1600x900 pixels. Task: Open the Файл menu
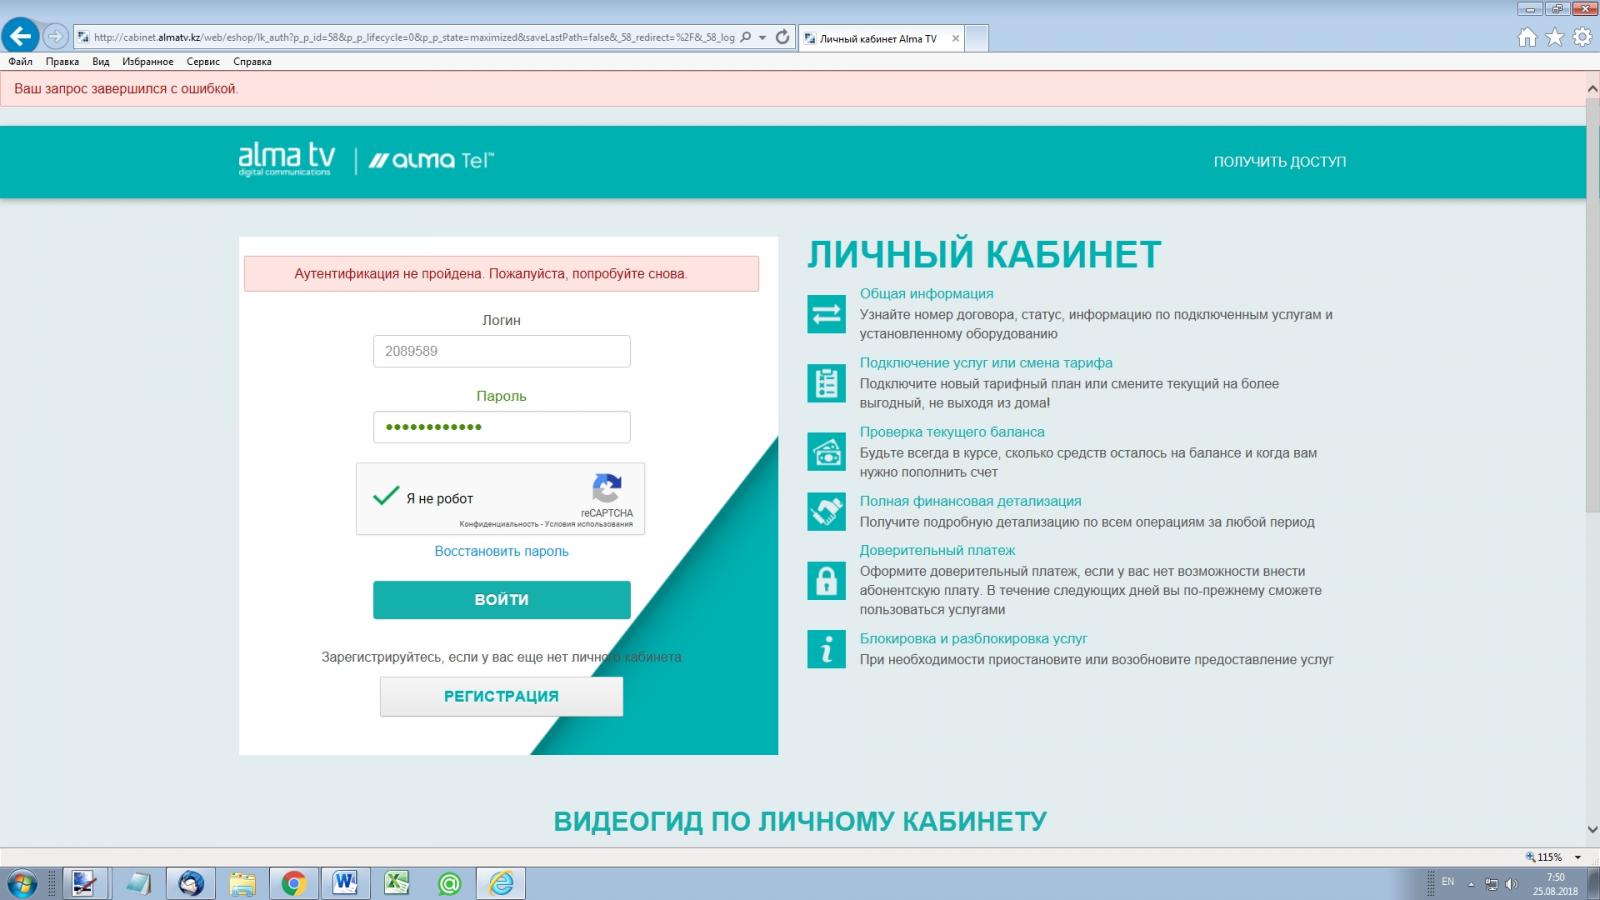pyautogui.click(x=20, y=61)
